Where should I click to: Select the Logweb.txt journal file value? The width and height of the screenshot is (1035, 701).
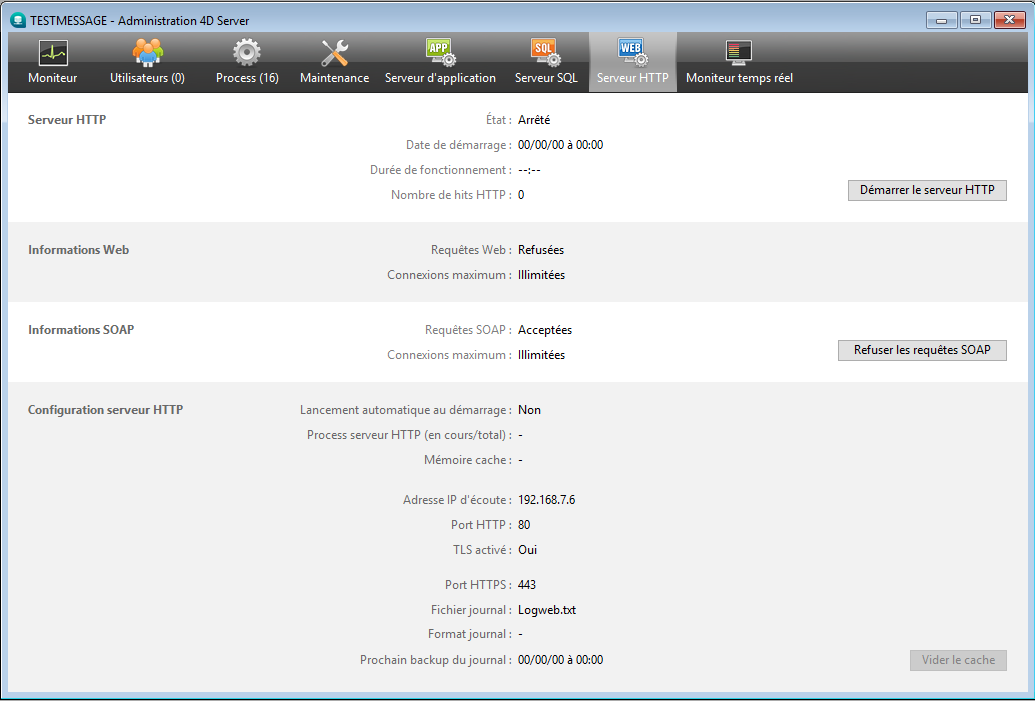tap(546, 610)
